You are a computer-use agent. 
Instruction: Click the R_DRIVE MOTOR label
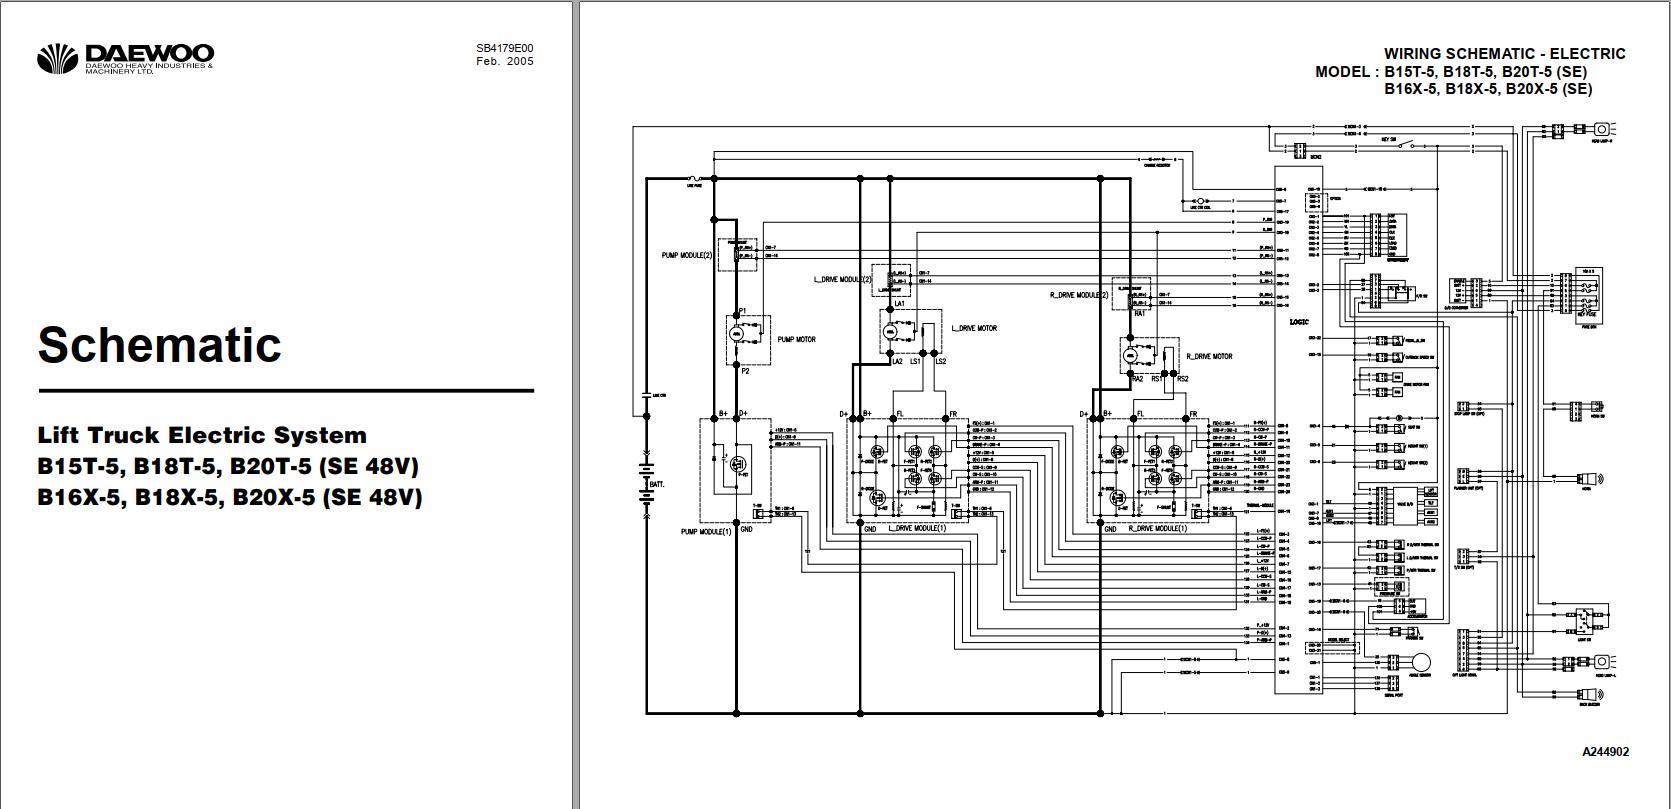(1210, 356)
